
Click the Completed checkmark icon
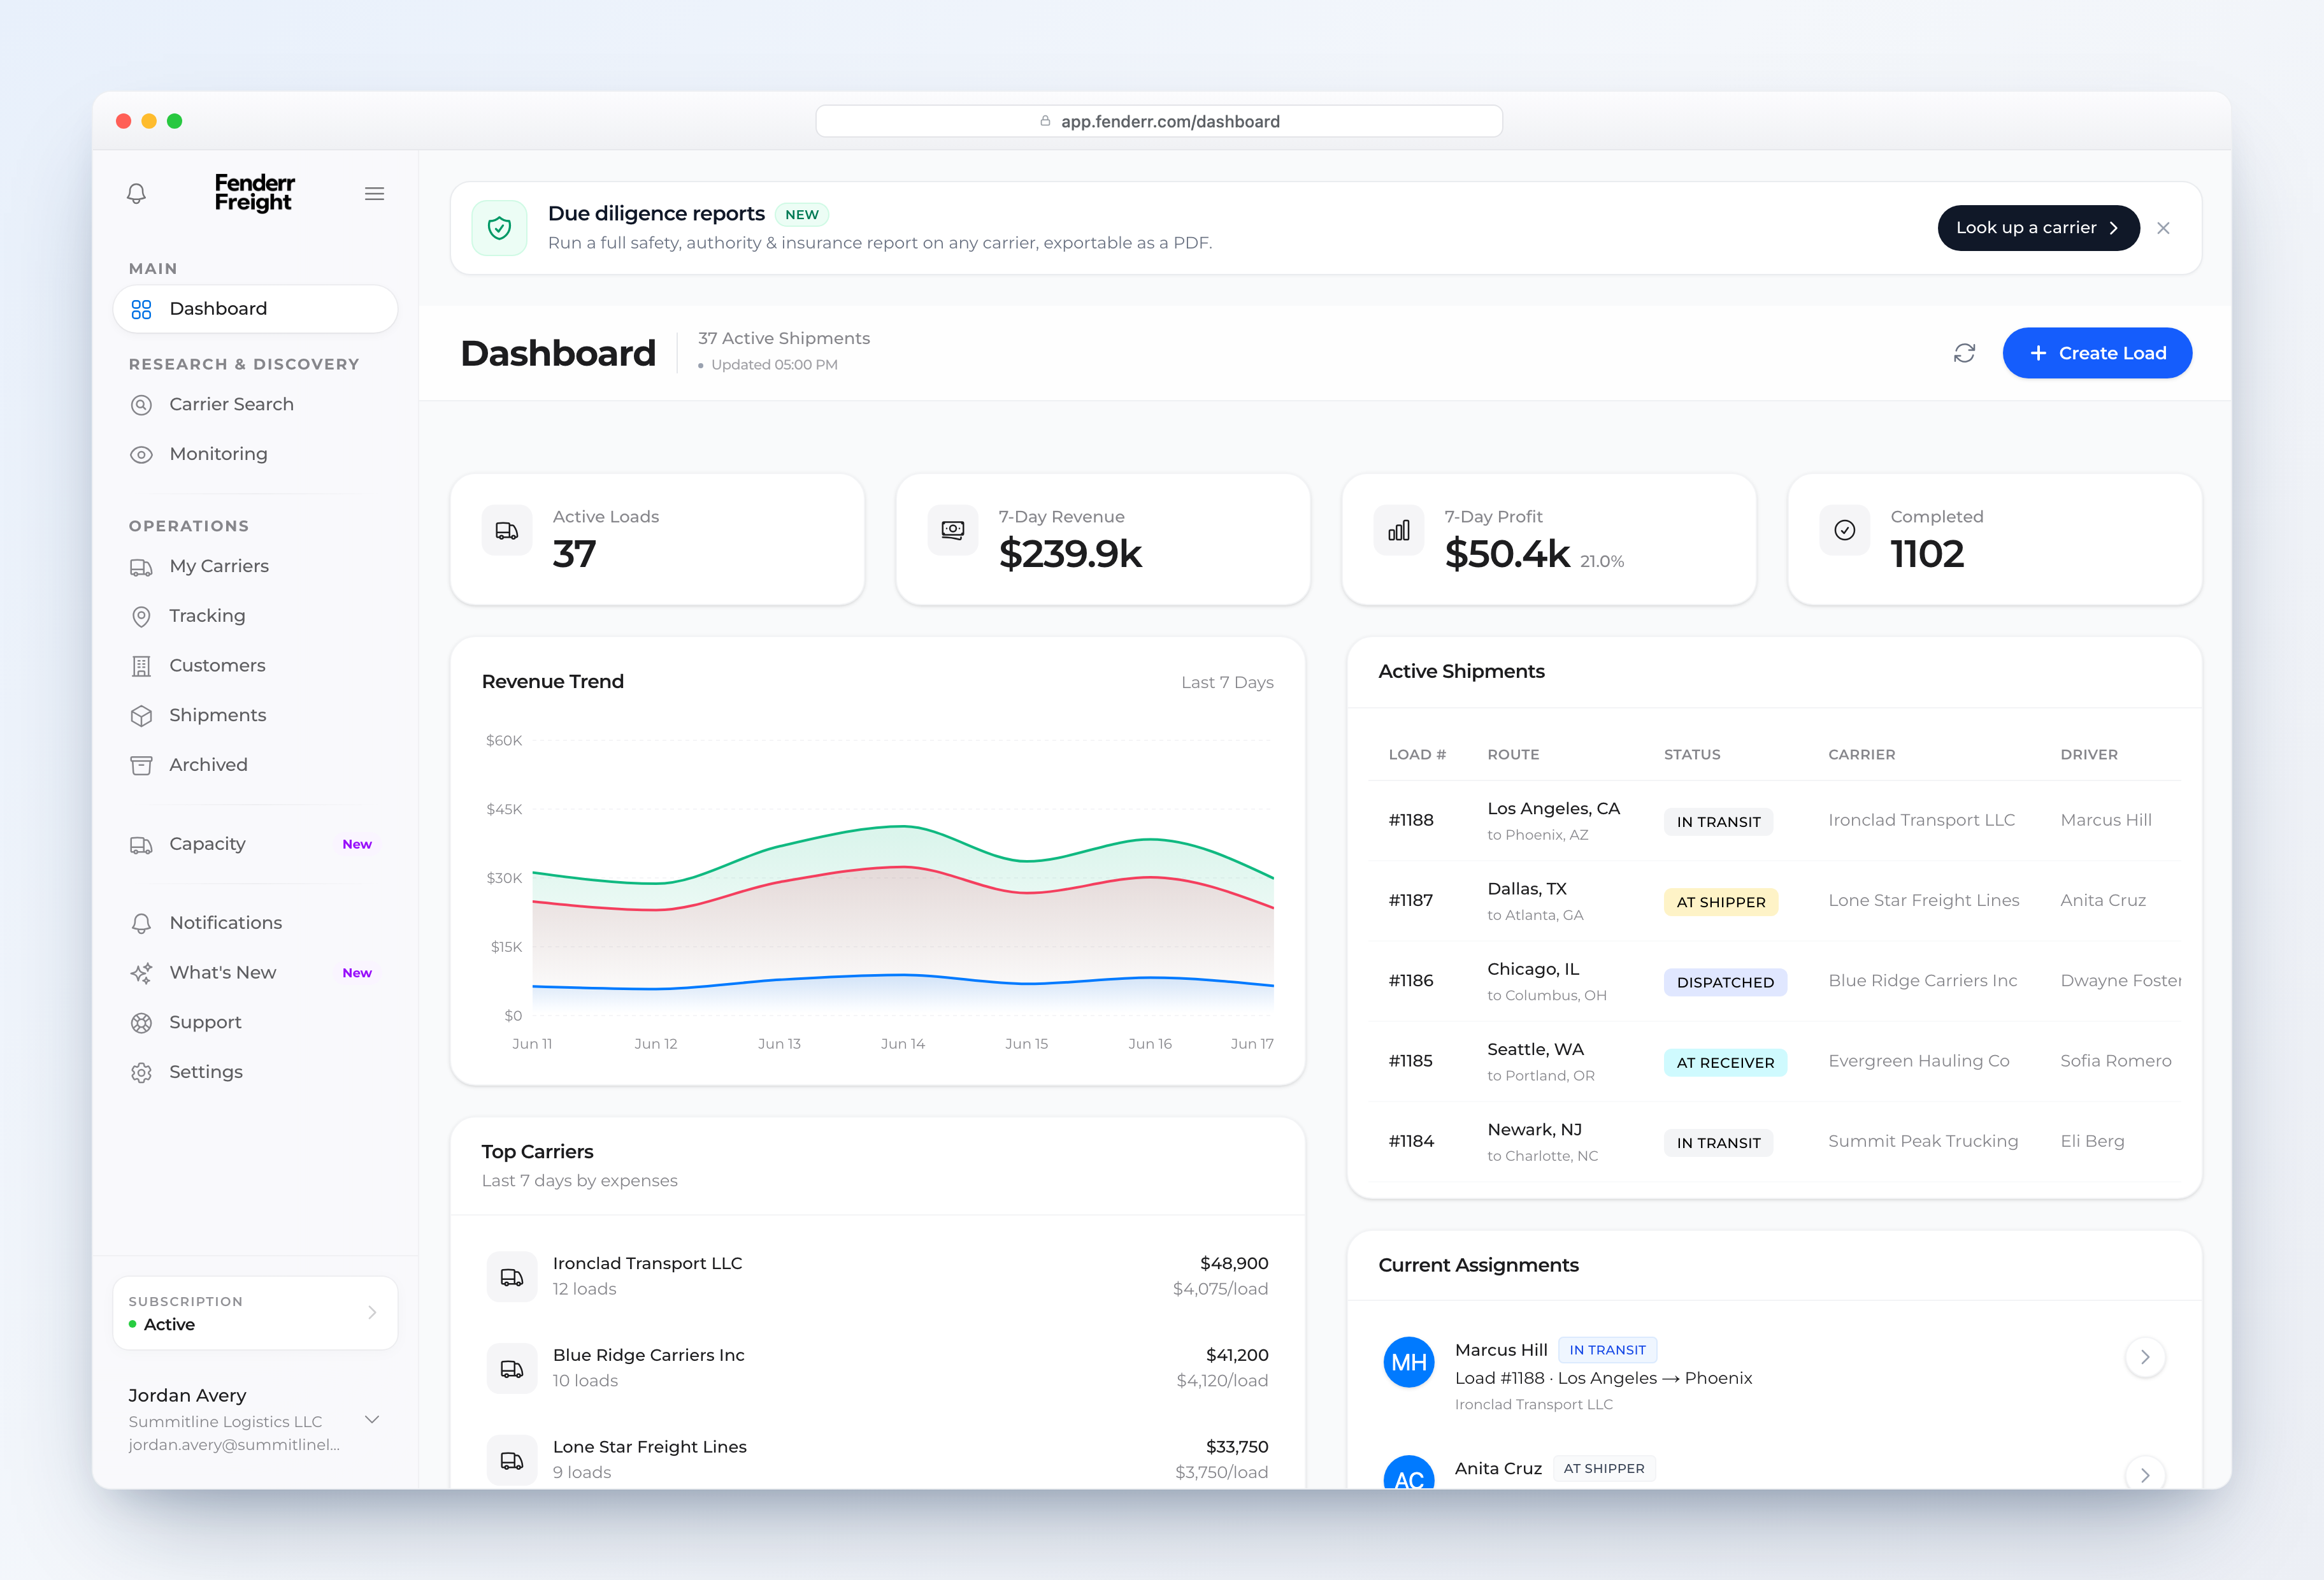pyautogui.click(x=1845, y=530)
